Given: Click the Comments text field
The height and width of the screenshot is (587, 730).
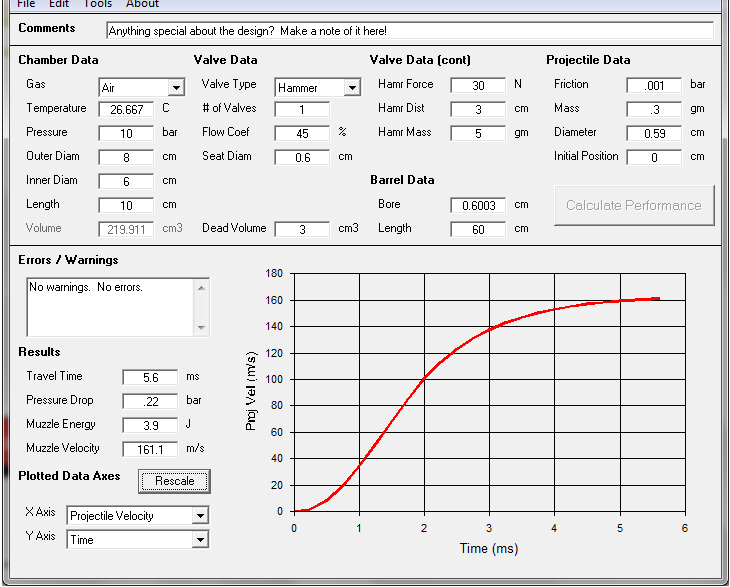Looking at the screenshot, I should [x=410, y=31].
